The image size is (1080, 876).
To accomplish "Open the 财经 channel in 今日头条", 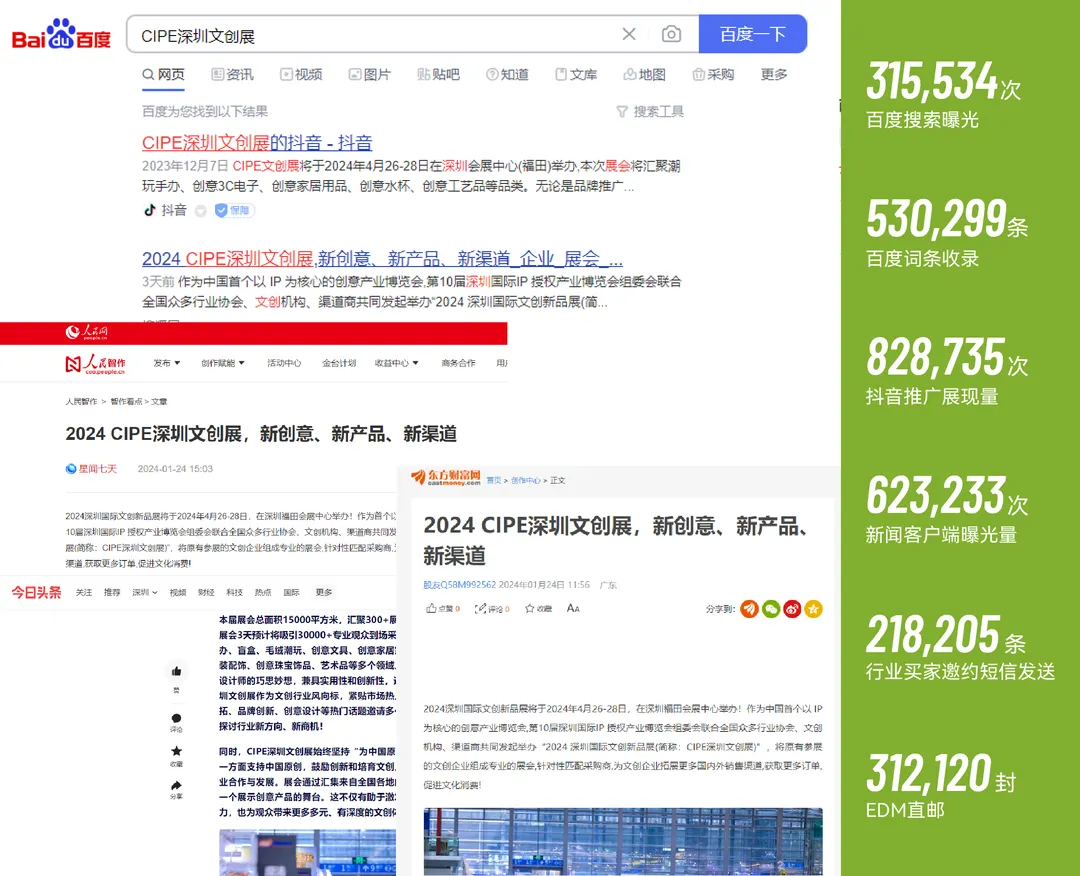I will [x=206, y=592].
